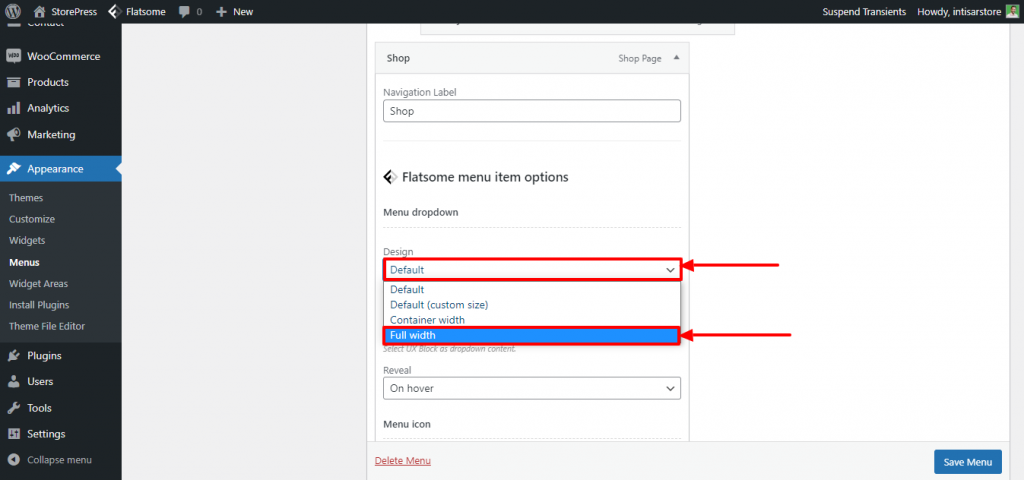Collapse the Shop menu item panel
Image resolution: width=1024 pixels, height=480 pixels.
coord(677,58)
